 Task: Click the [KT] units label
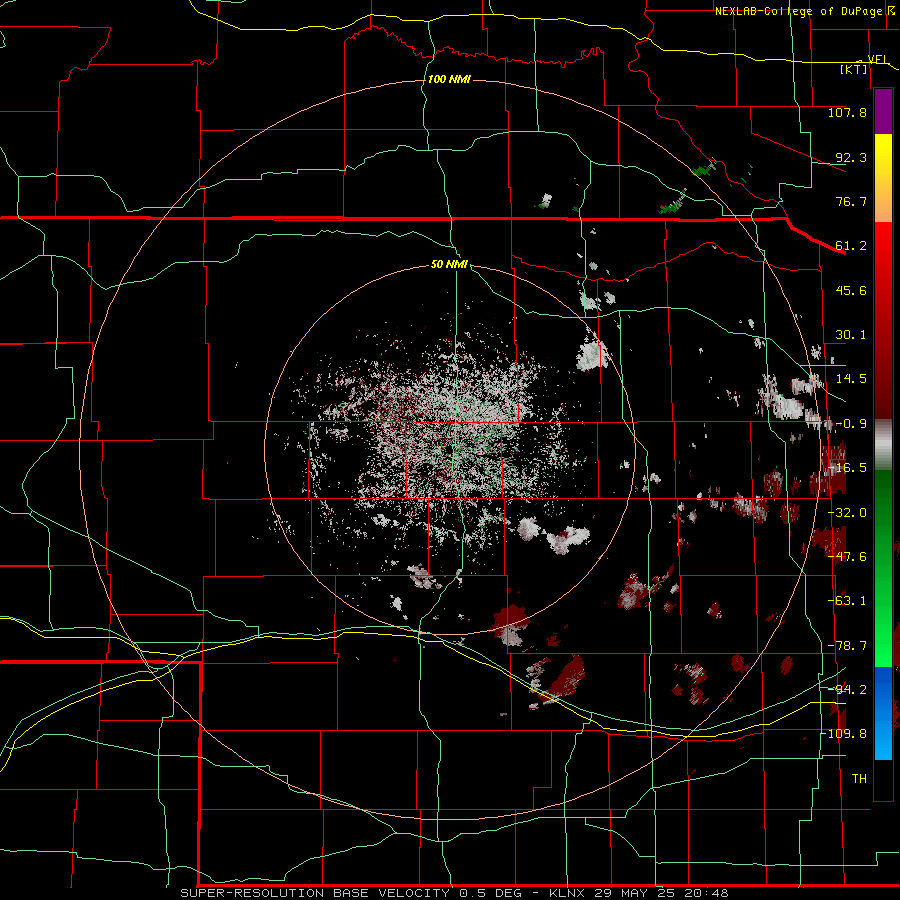854,69
